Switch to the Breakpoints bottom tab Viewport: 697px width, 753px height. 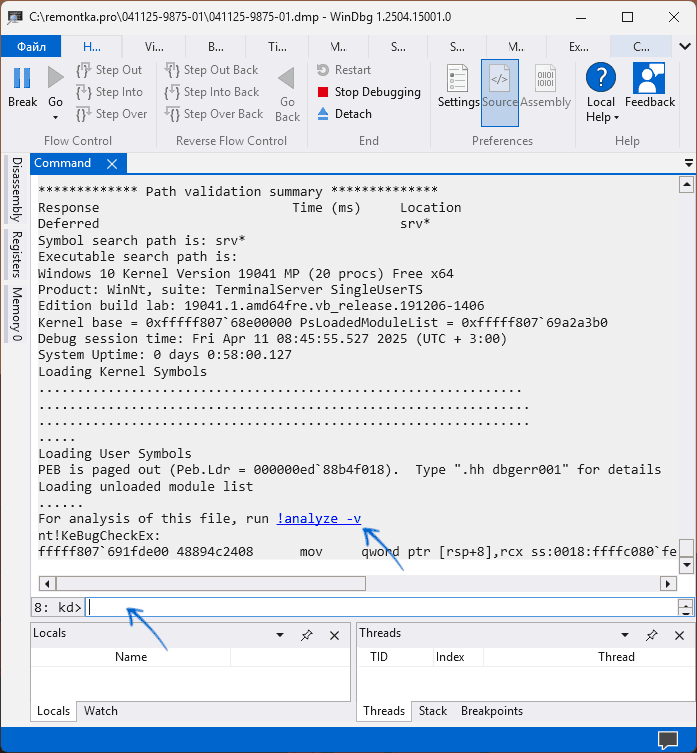[x=492, y=711]
